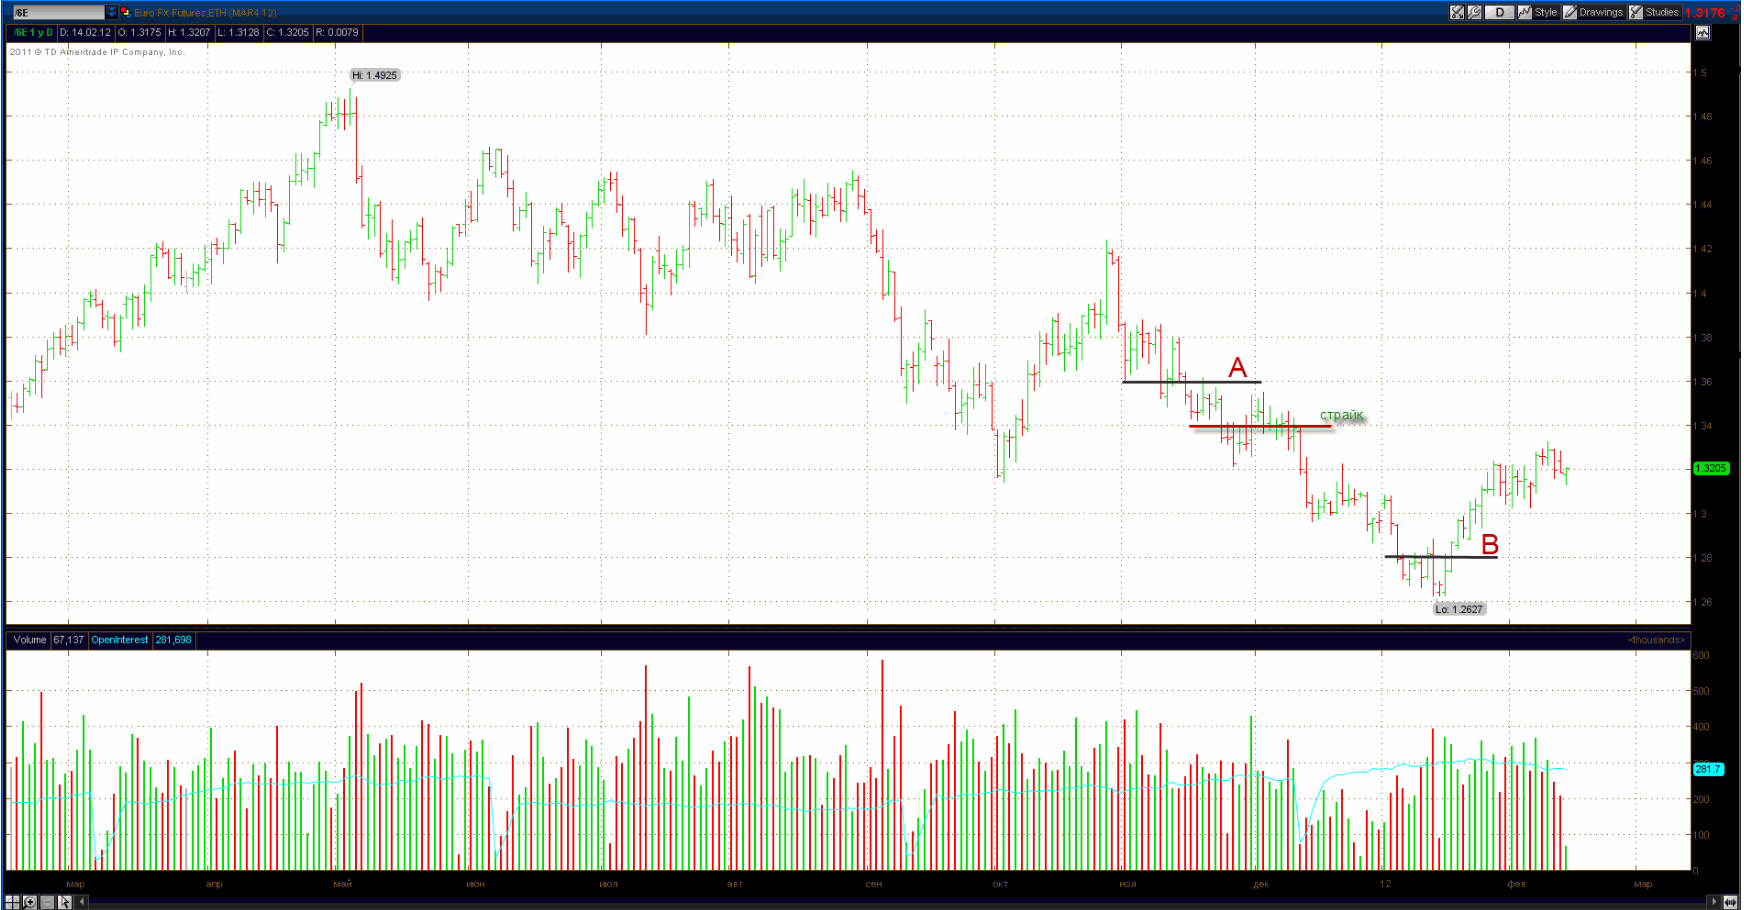The width and height of the screenshot is (1744, 910).
Task: Click the O: 1.3175 open value
Action: point(139,33)
